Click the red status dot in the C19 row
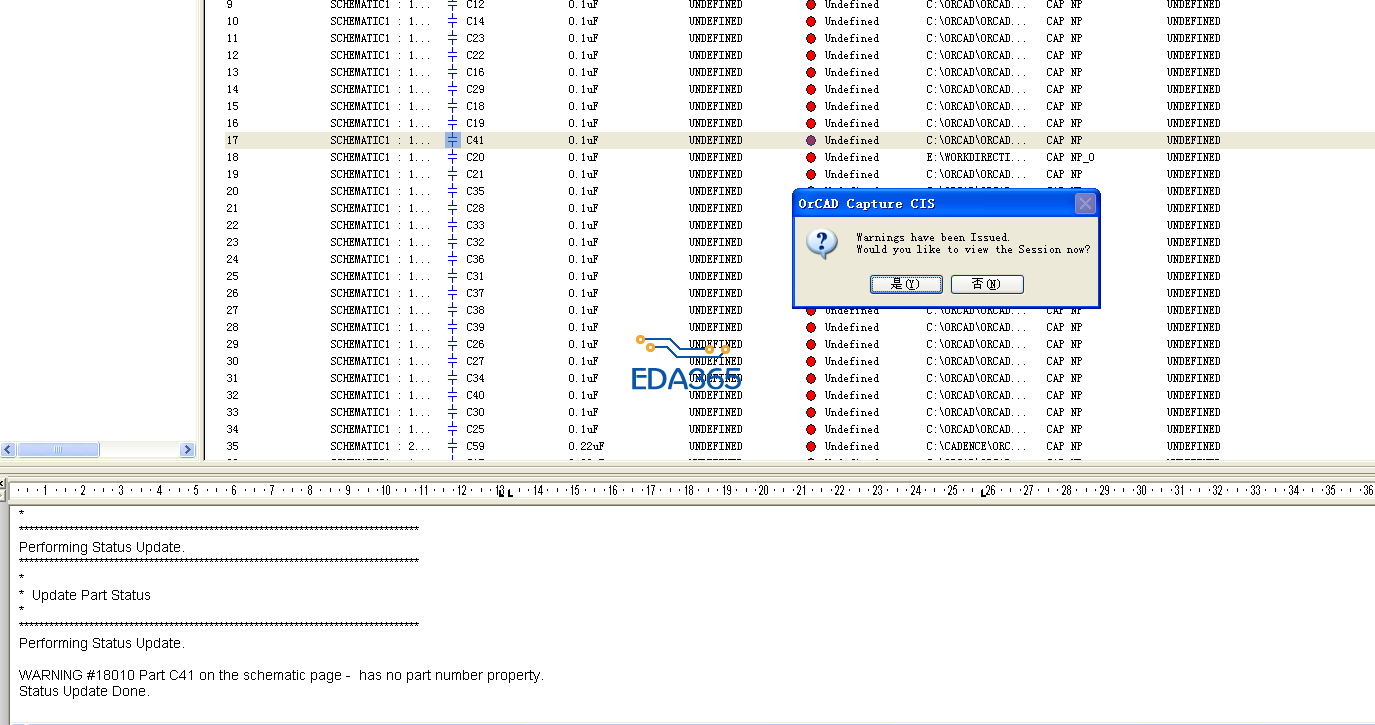Image resolution: width=1375 pixels, height=725 pixels. coord(811,123)
